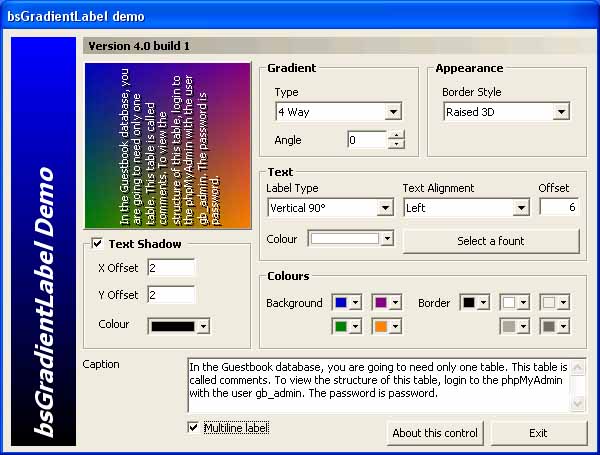Open About this control
600x455 pixels.
[x=435, y=433]
